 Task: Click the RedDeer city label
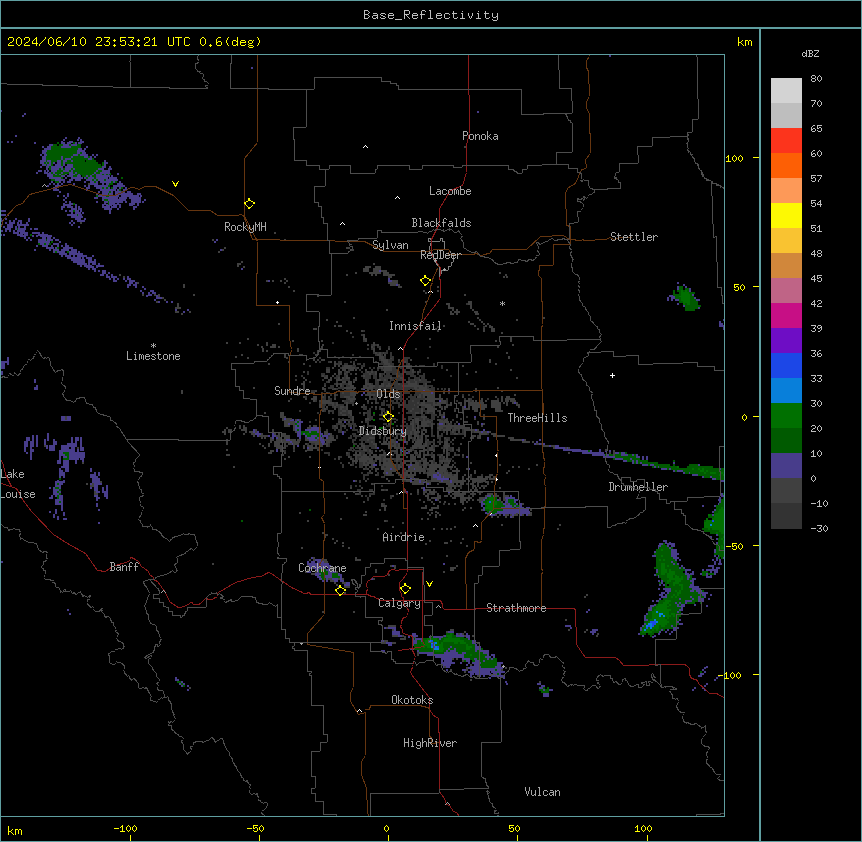(x=440, y=255)
